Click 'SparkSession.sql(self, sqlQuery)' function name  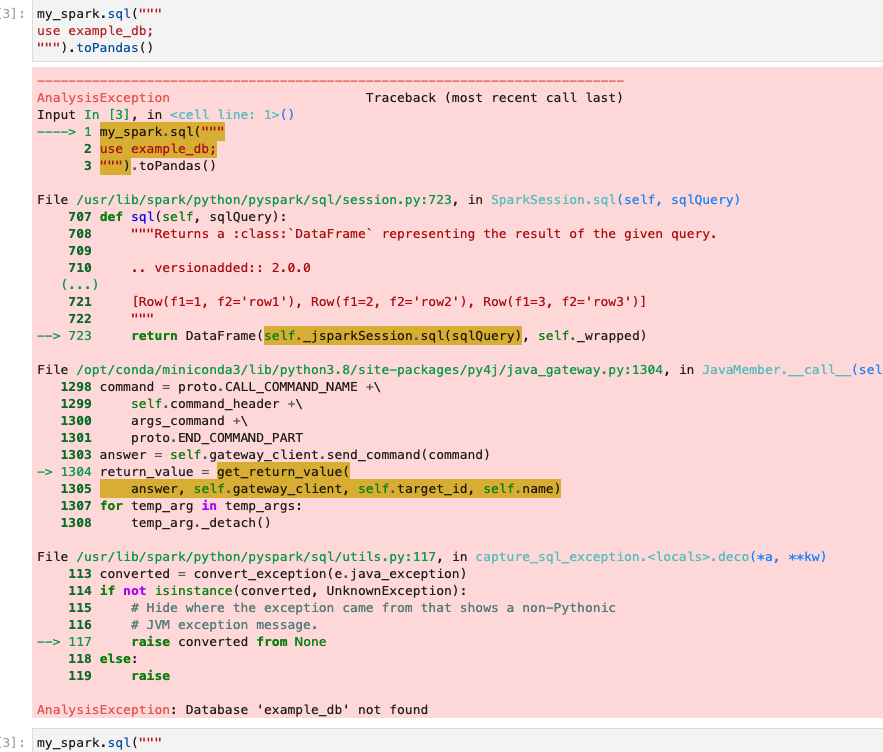coord(615,200)
